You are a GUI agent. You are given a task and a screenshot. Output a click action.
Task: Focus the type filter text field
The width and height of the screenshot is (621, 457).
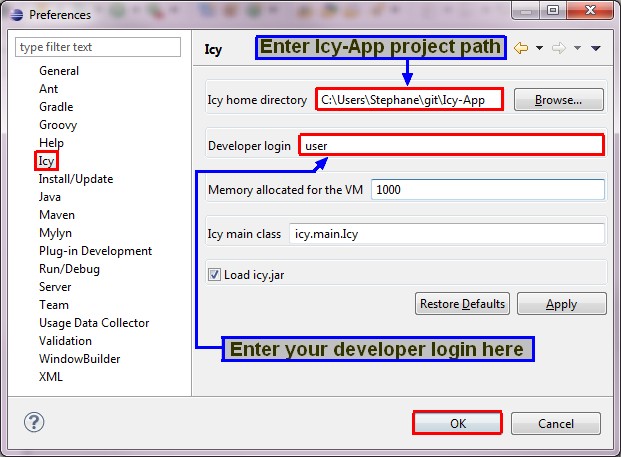click(98, 47)
